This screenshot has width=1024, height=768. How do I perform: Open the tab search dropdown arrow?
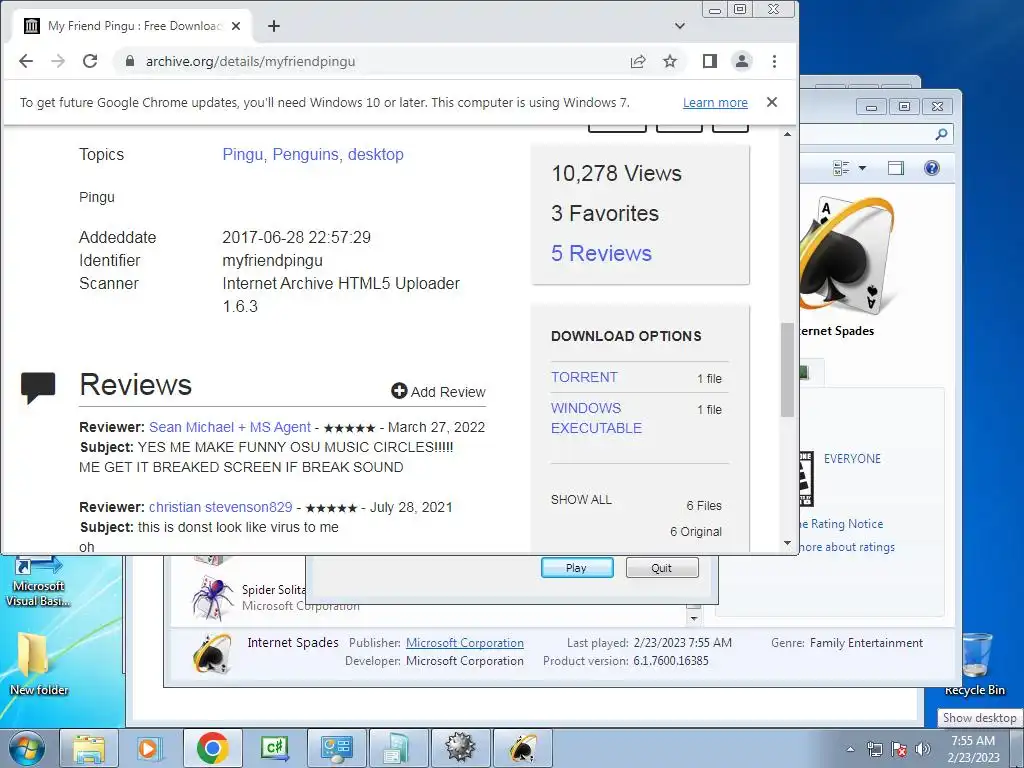[680, 26]
